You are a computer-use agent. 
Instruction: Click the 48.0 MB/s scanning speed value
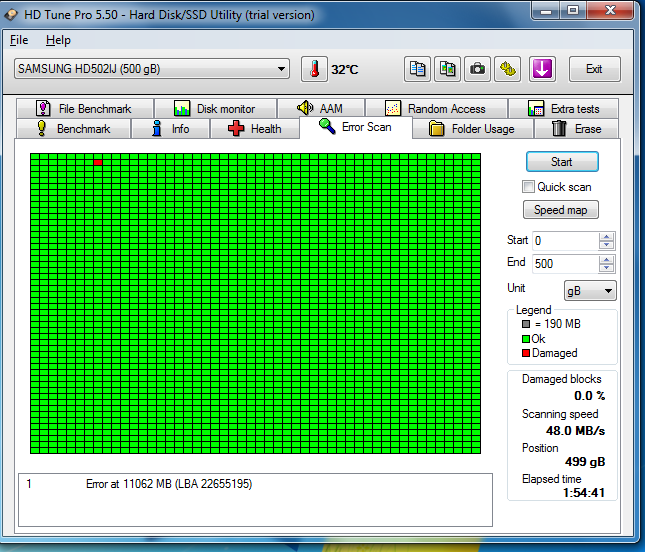point(575,431)
